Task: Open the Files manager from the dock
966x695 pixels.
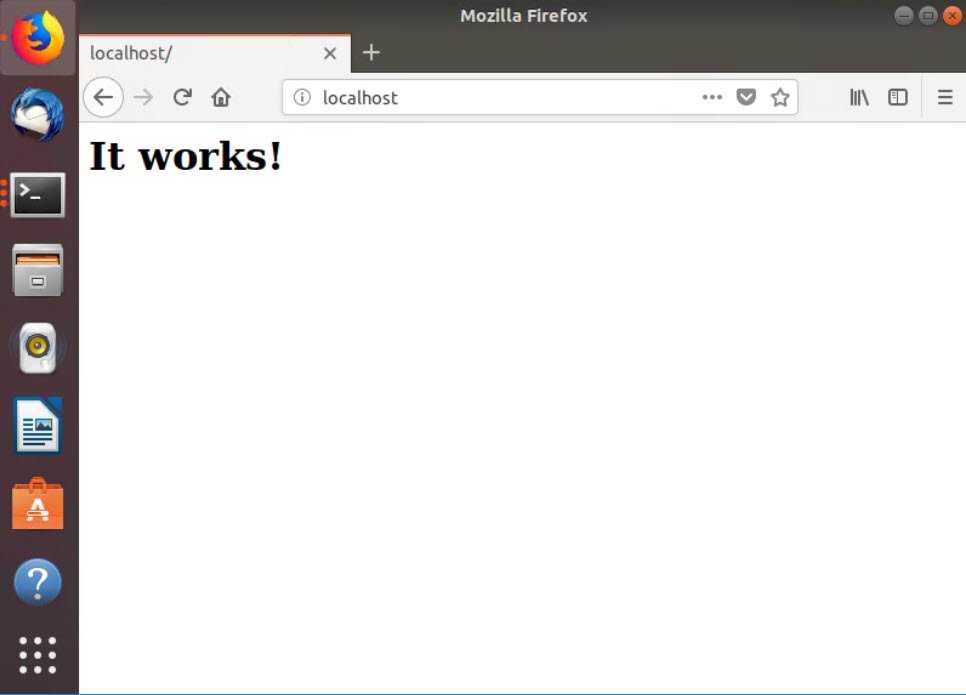Action: [x=38, y=270]
